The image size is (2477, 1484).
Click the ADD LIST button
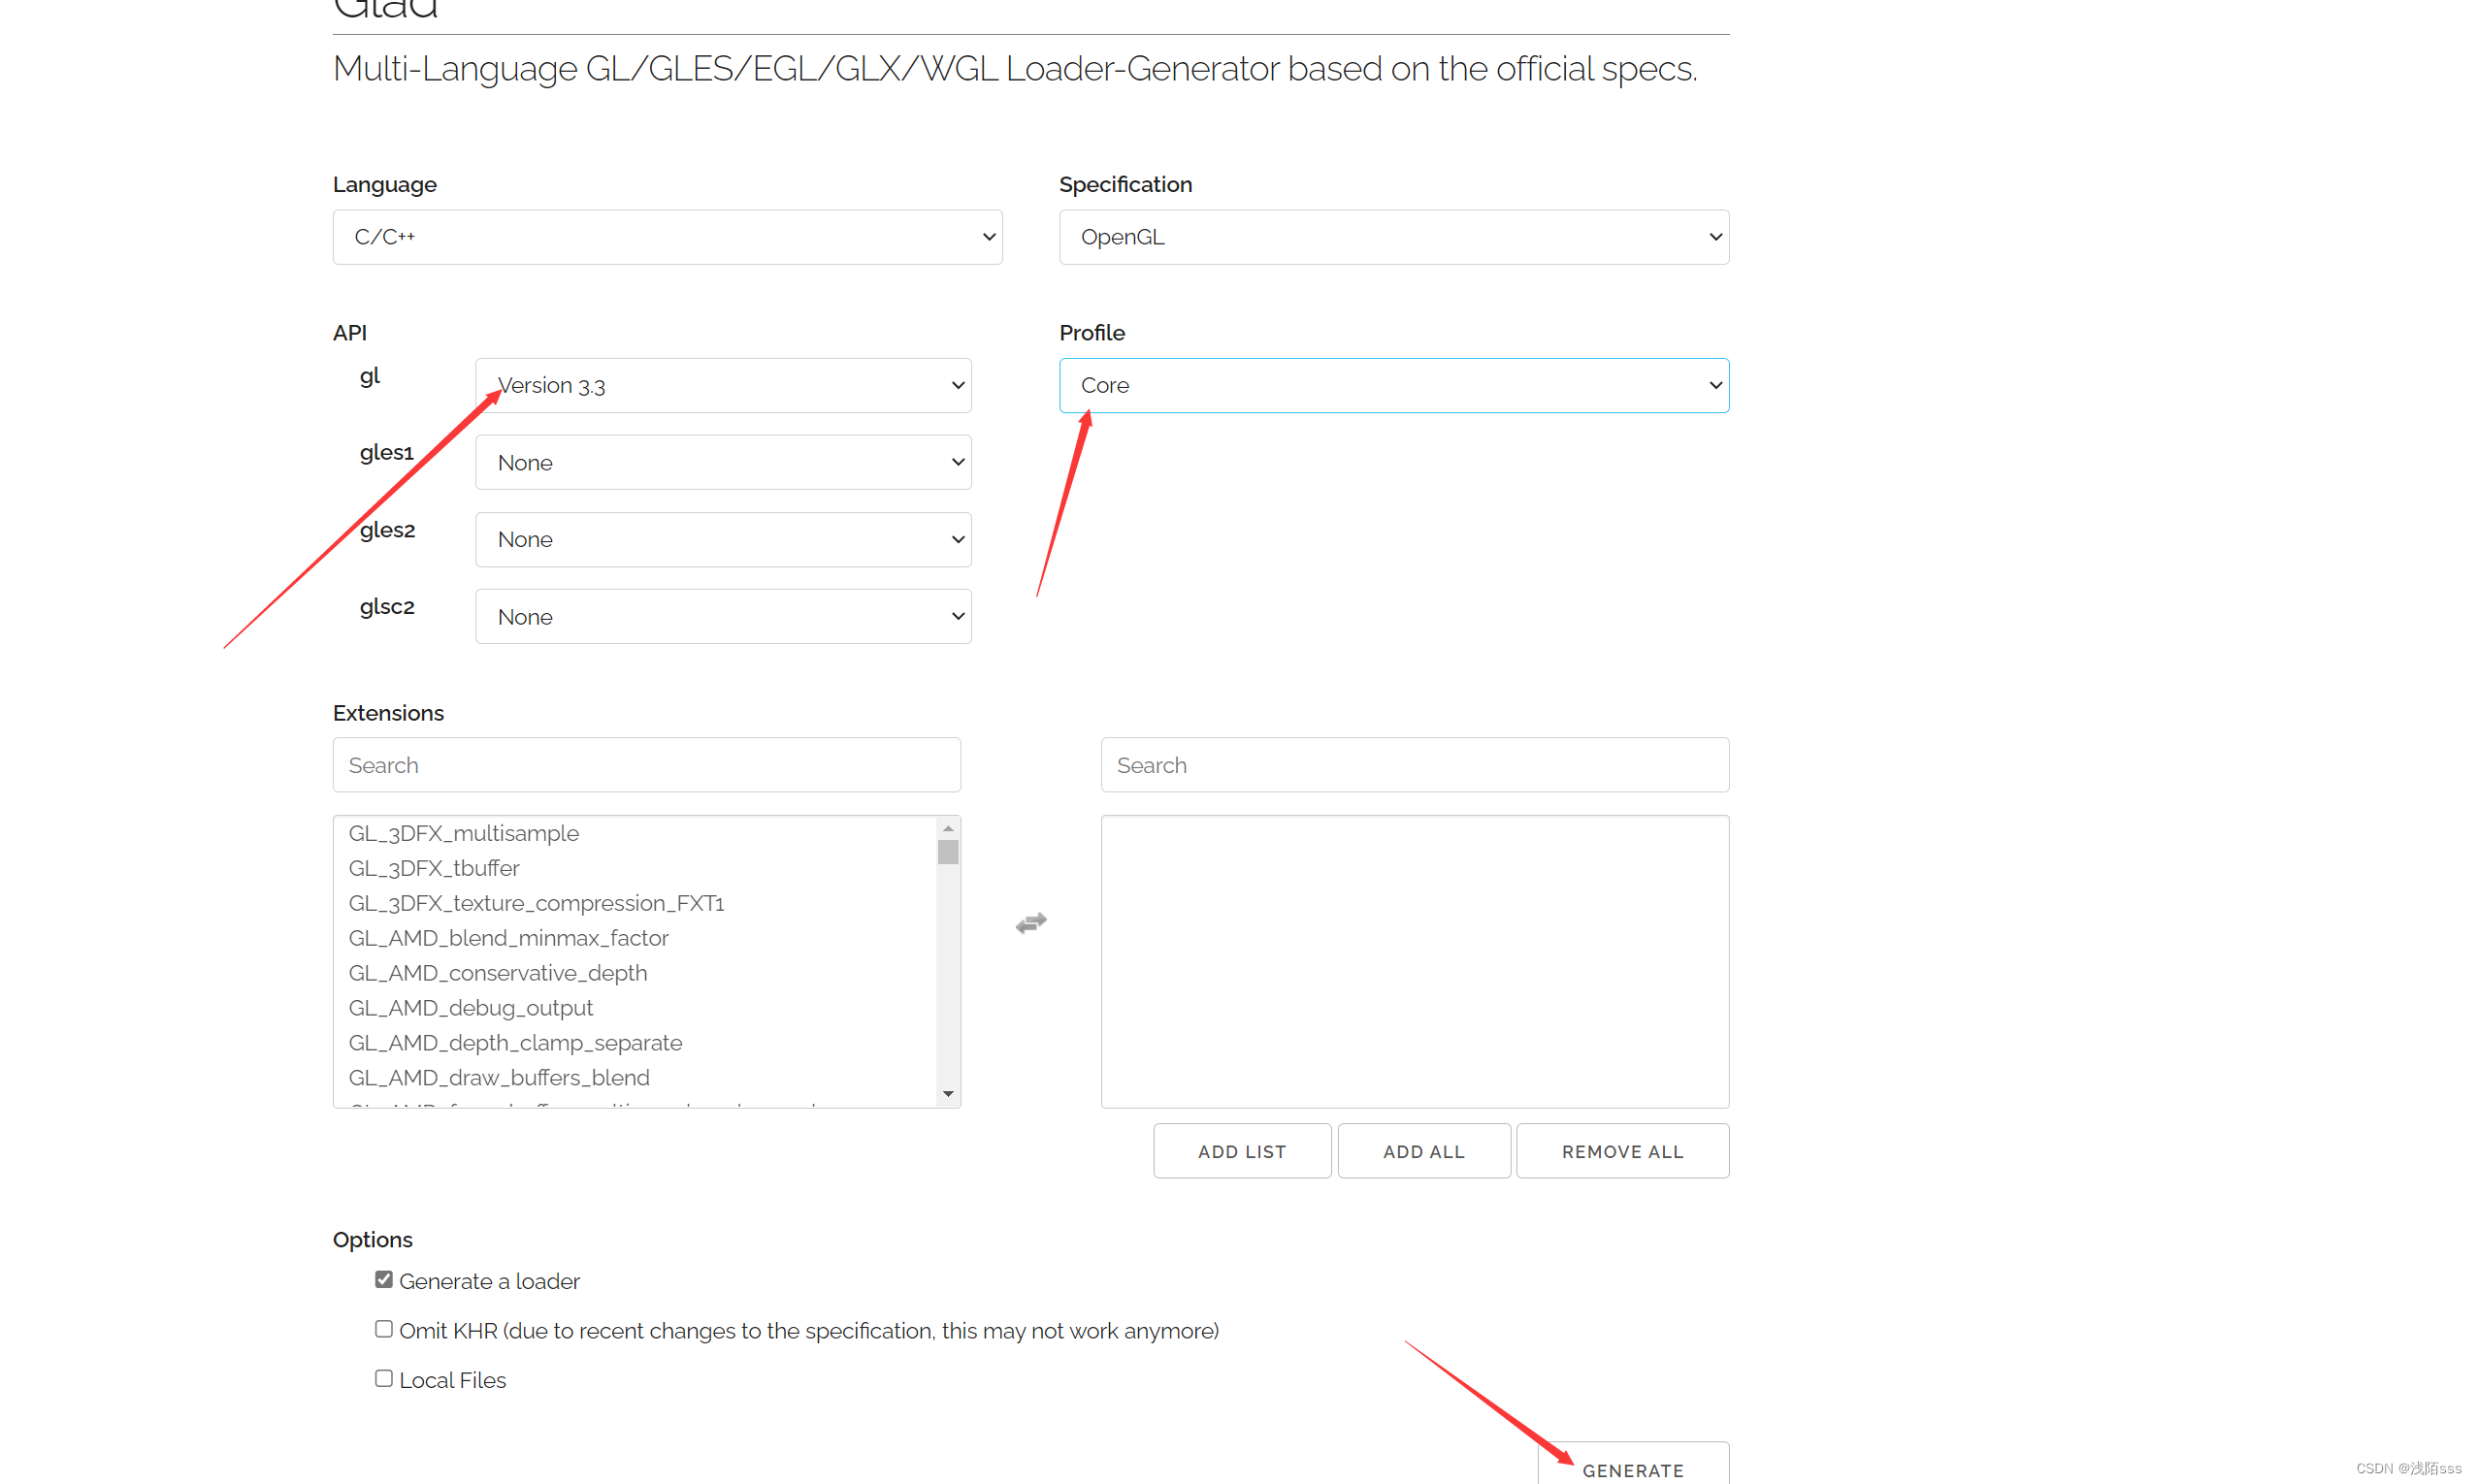point(1241,1151)
